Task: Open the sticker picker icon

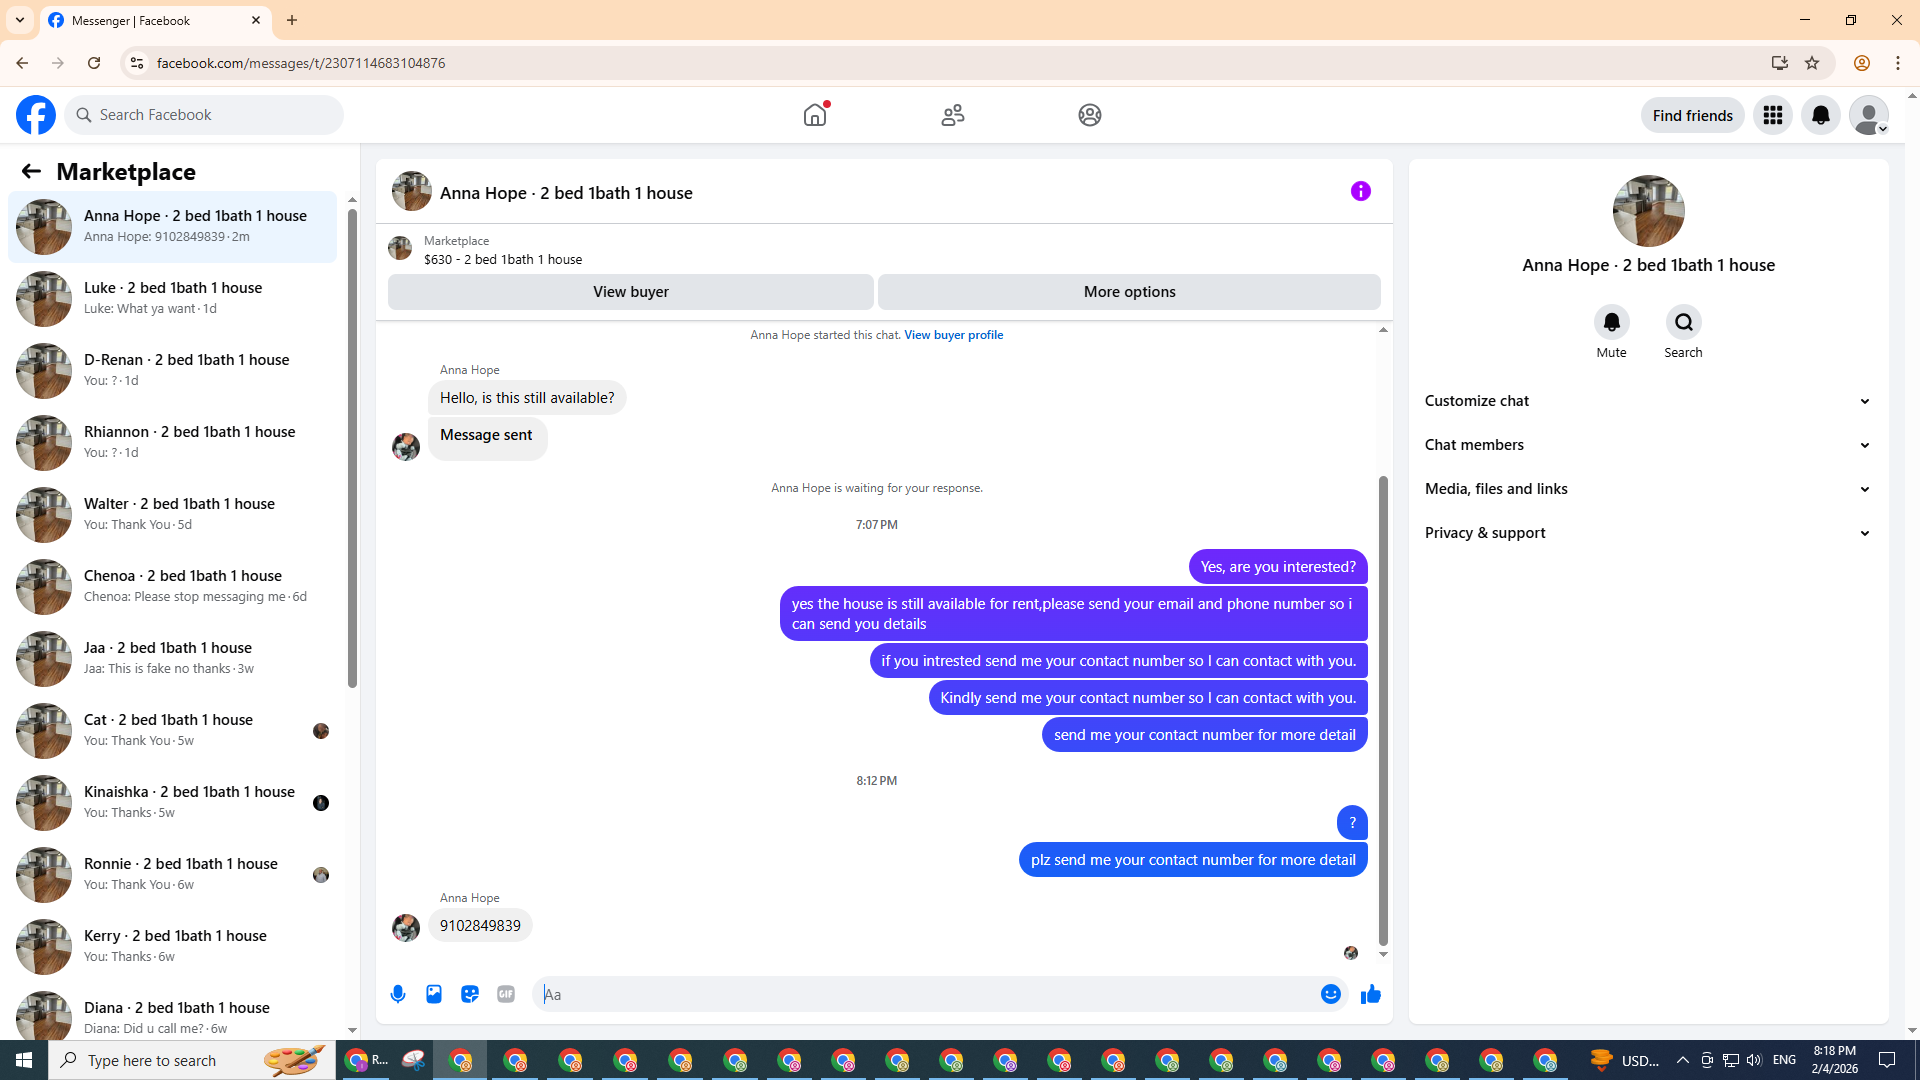Action: [470, 994]
